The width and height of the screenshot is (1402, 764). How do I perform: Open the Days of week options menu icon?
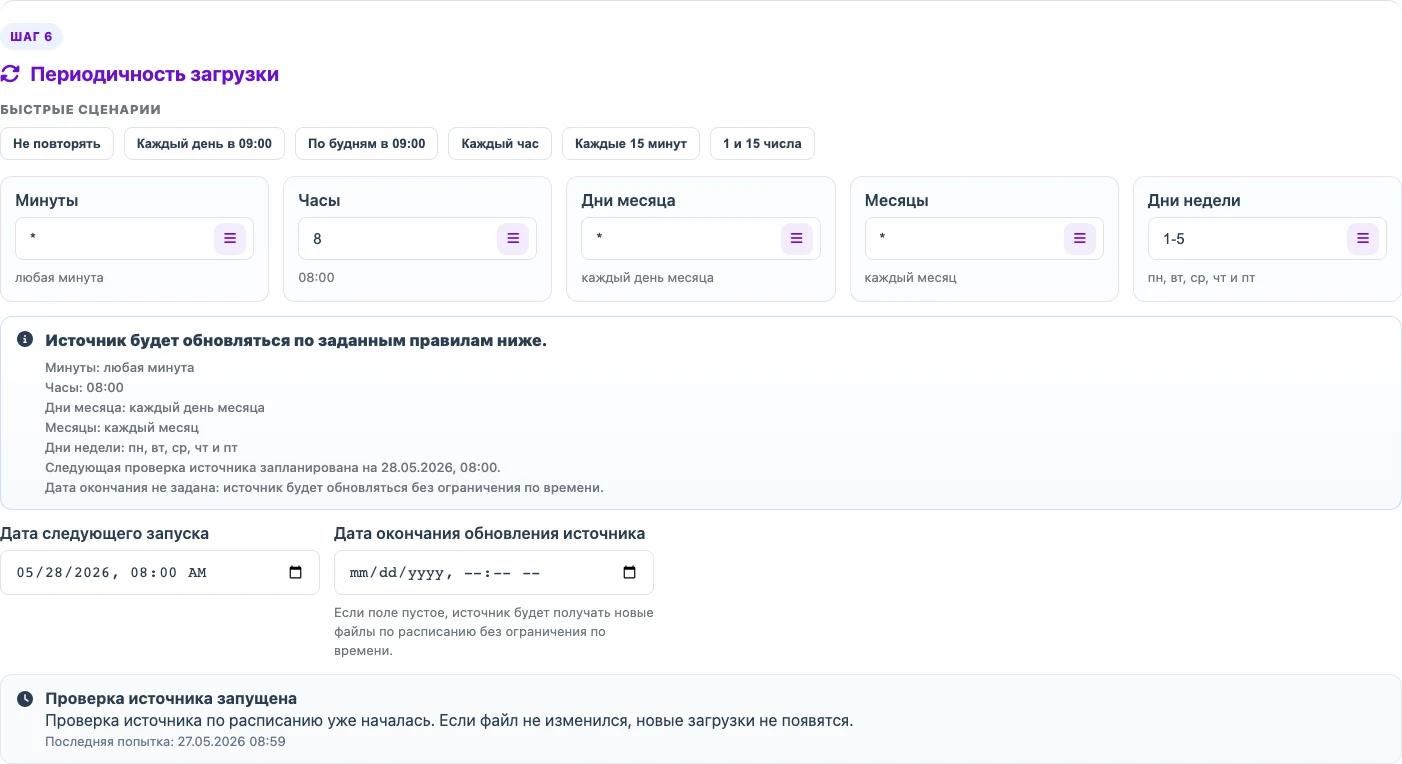tap(1362, 239)
